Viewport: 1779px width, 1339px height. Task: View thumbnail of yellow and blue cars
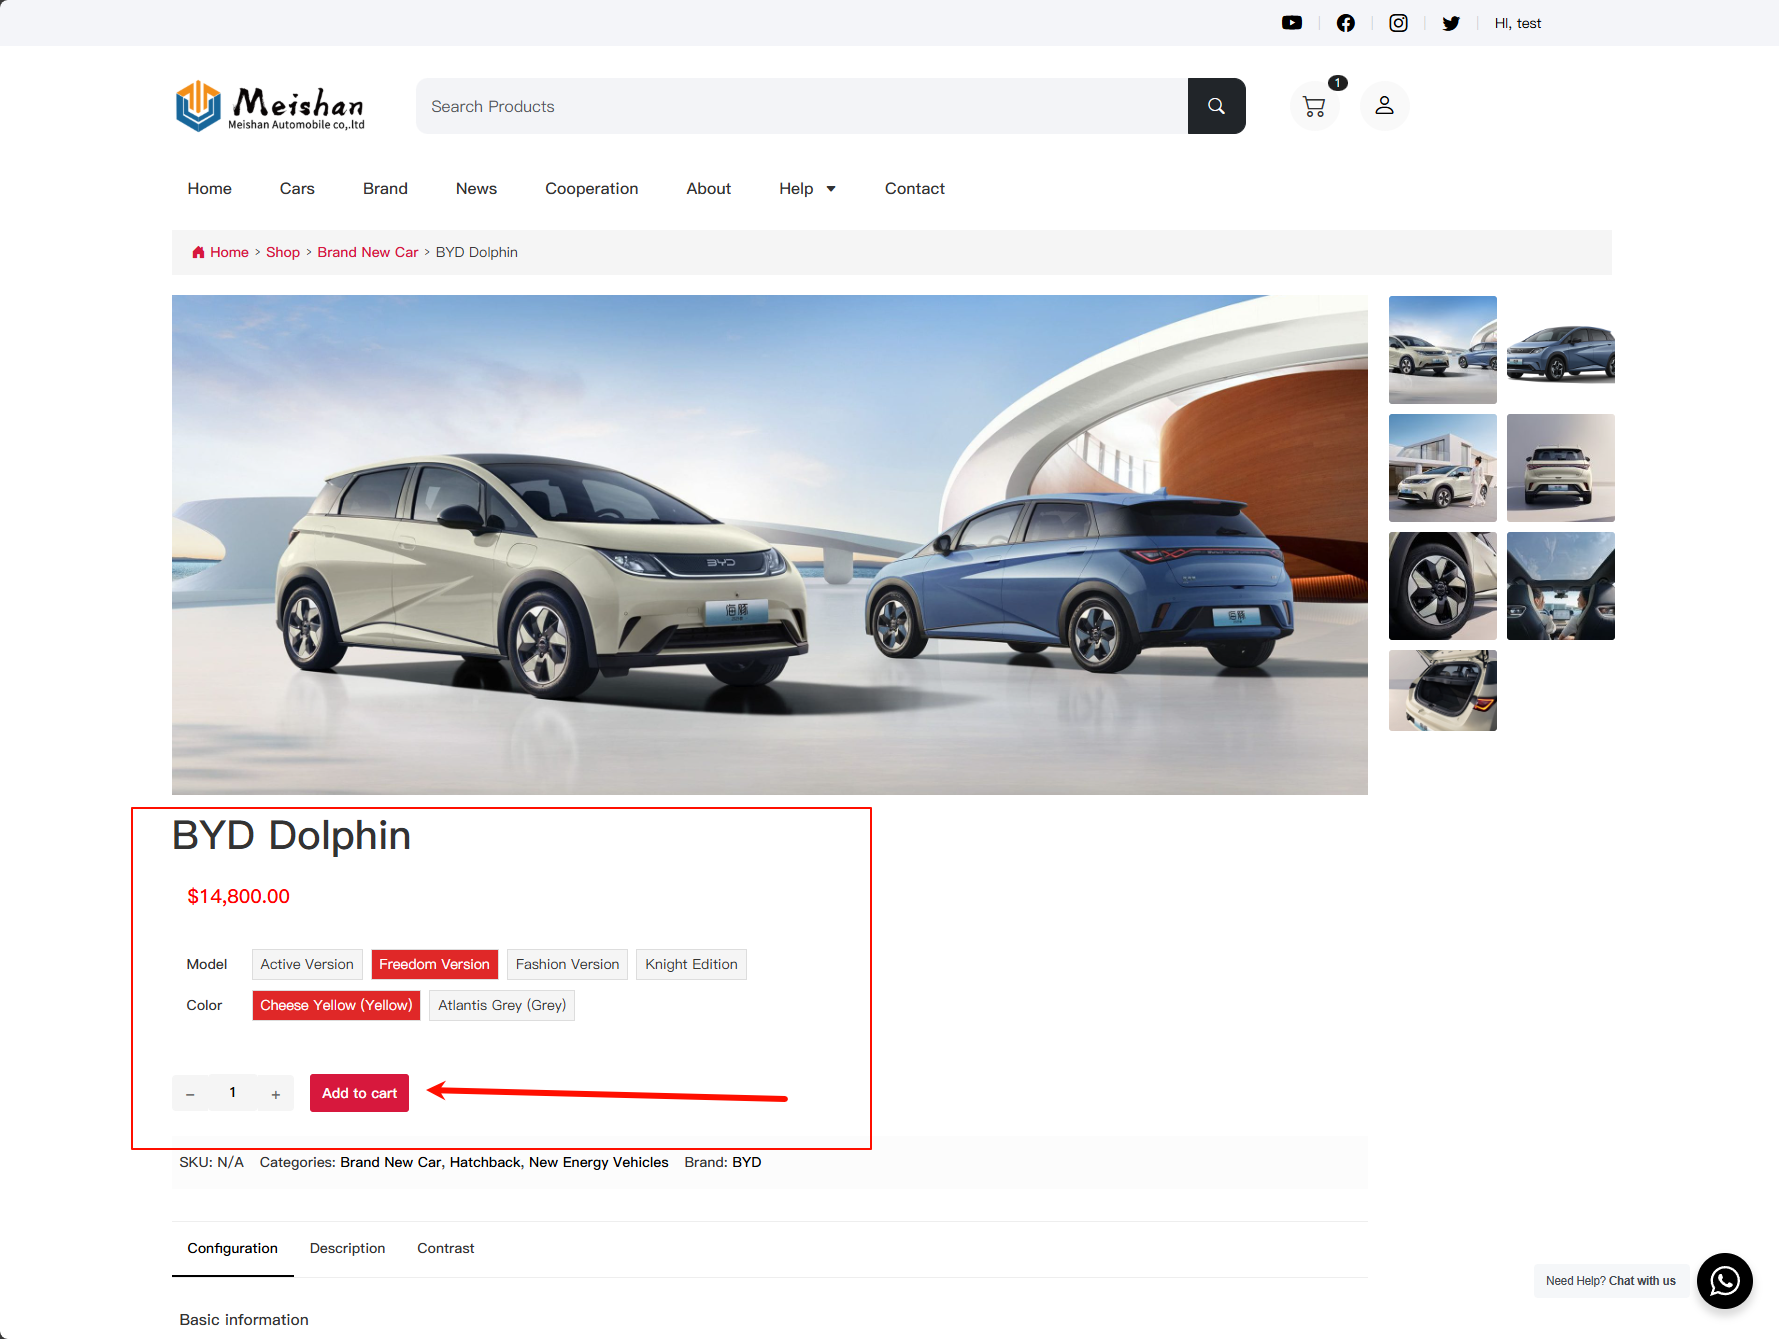(x=1442, y=350)
